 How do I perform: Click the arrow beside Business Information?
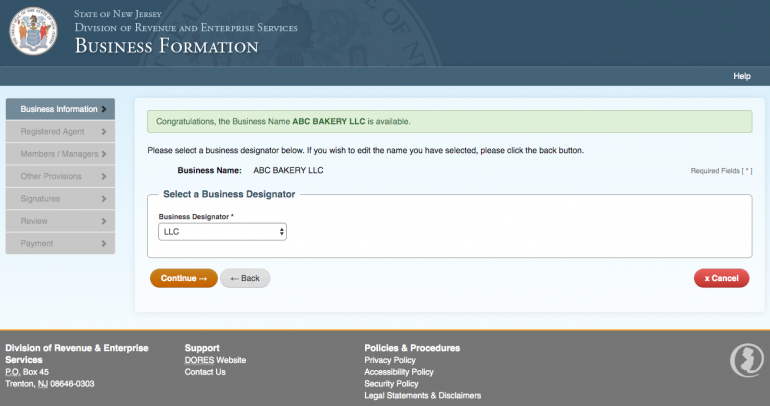(x=104, y=109)
